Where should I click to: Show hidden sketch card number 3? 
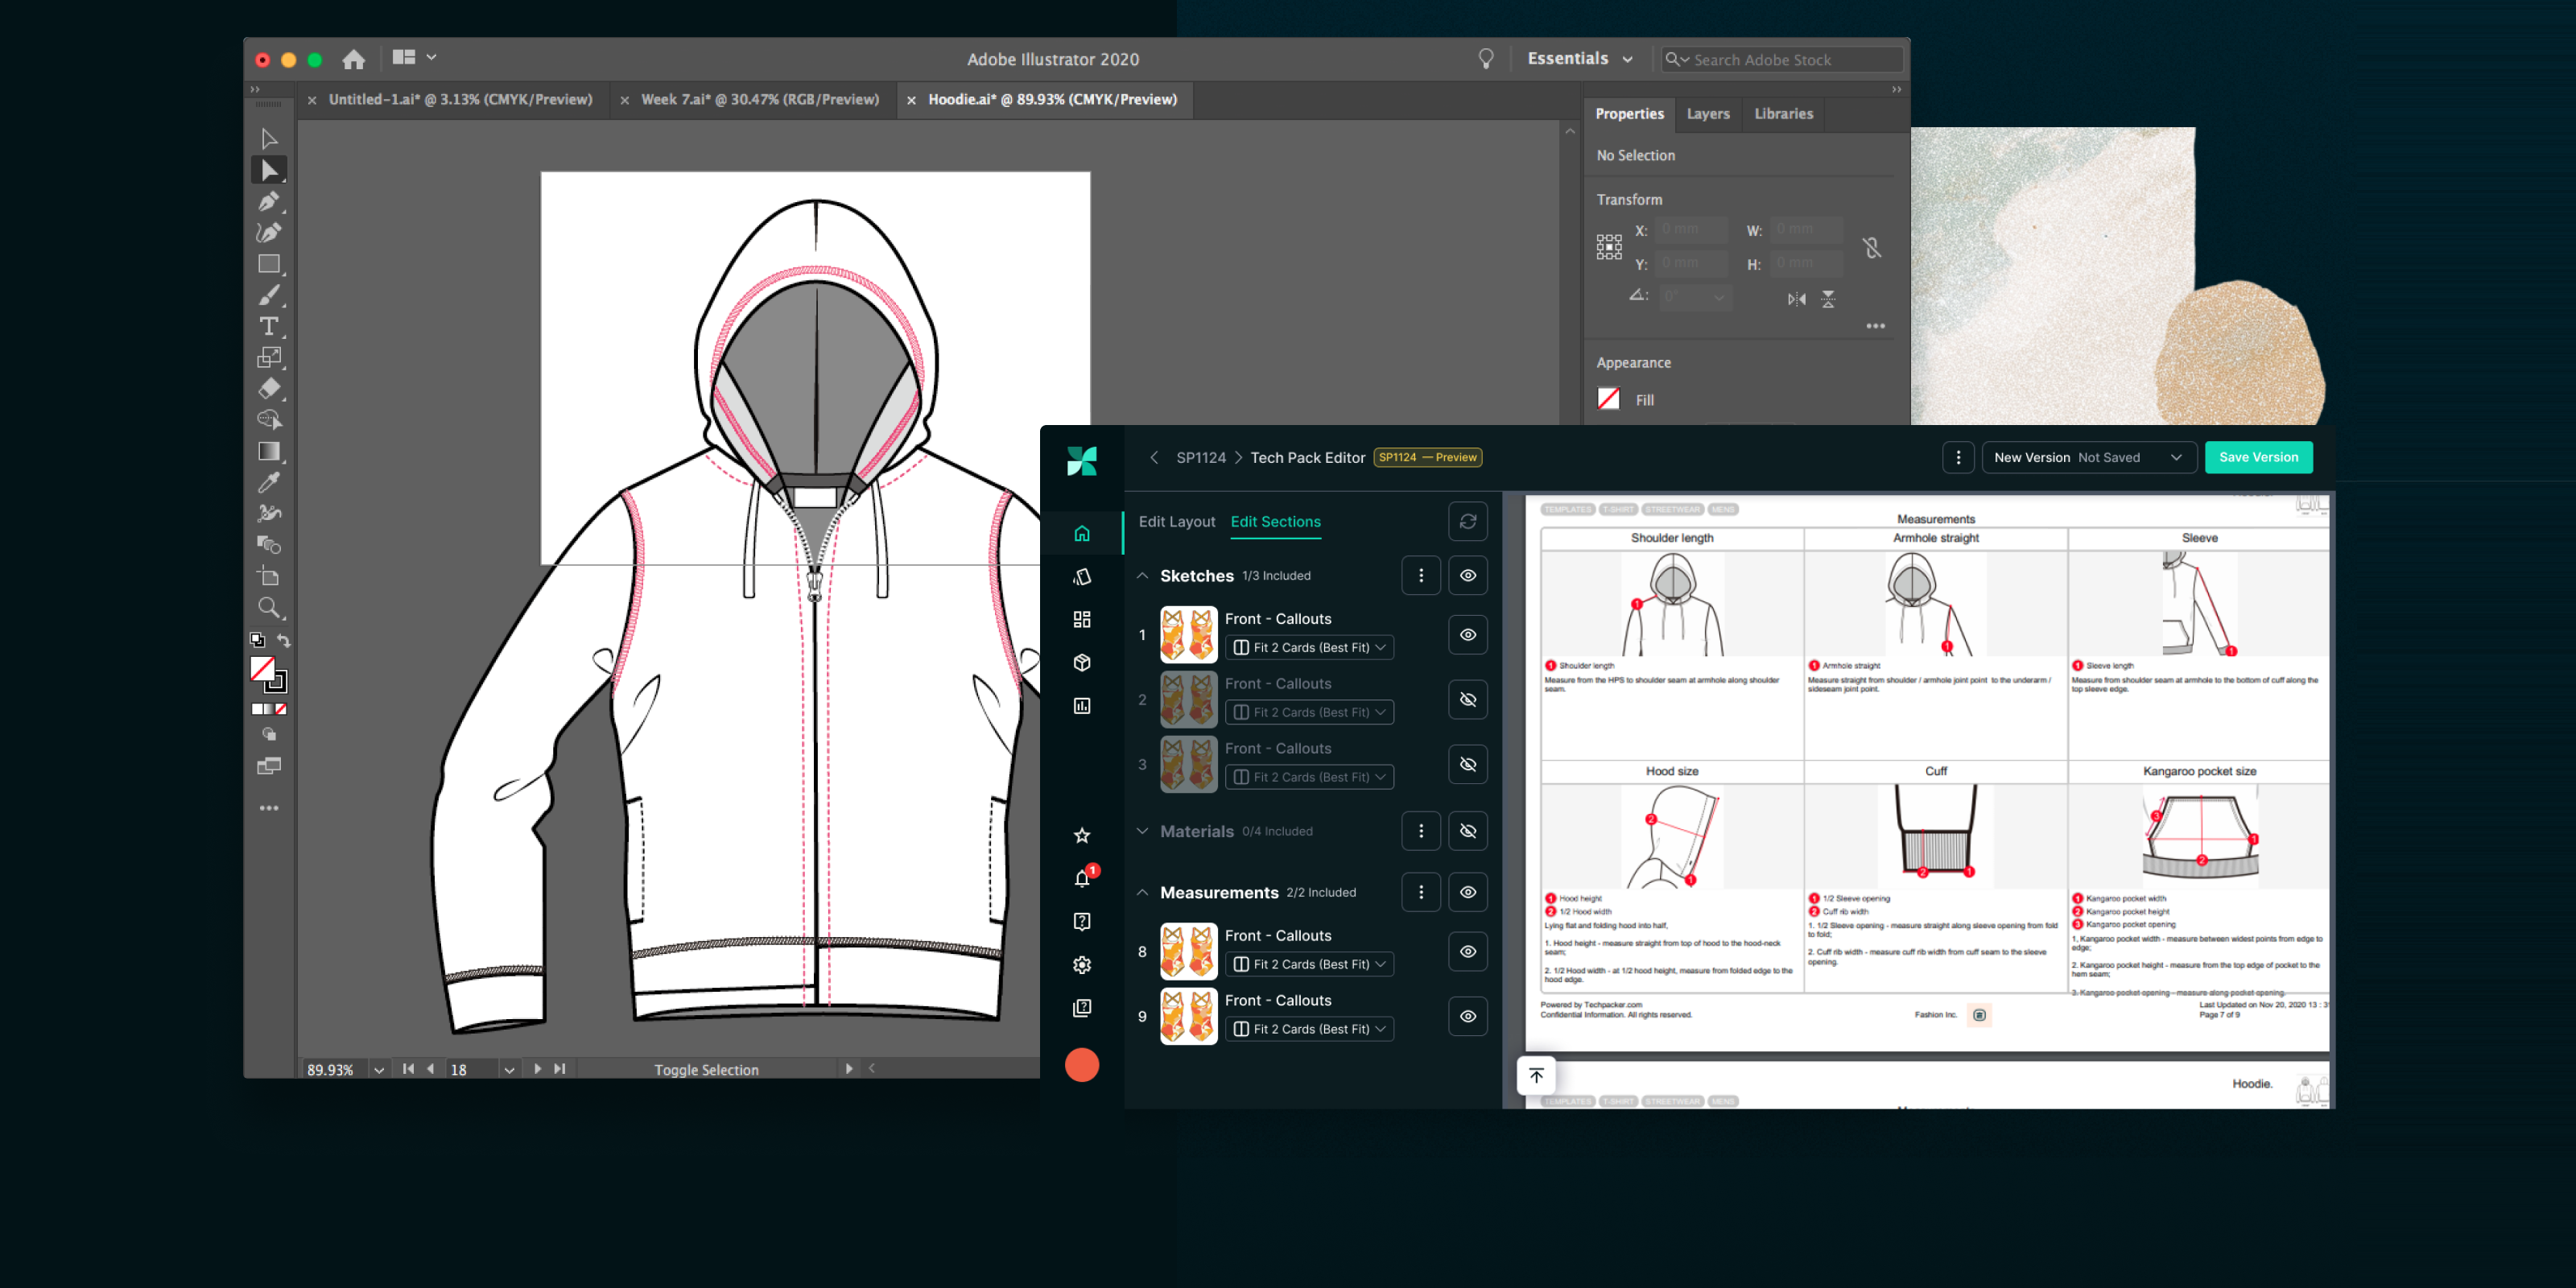coord(1467,764)
